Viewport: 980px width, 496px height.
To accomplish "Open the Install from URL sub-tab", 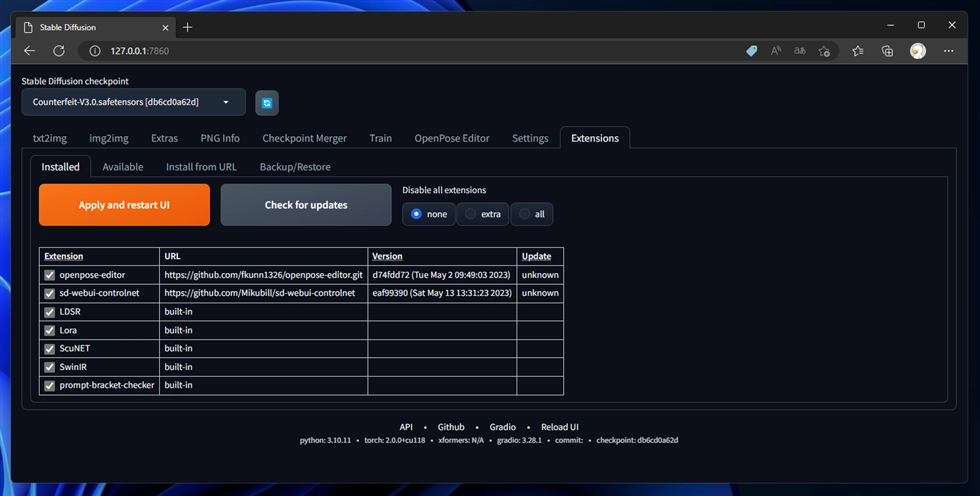I will tap(201, 167).
